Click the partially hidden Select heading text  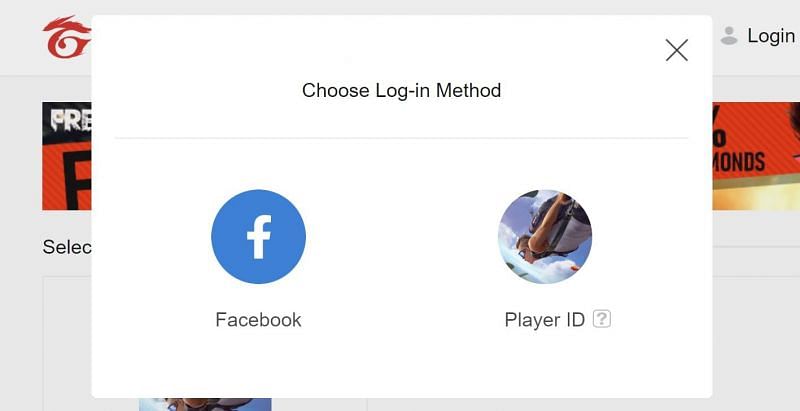(x=67, y=247)
